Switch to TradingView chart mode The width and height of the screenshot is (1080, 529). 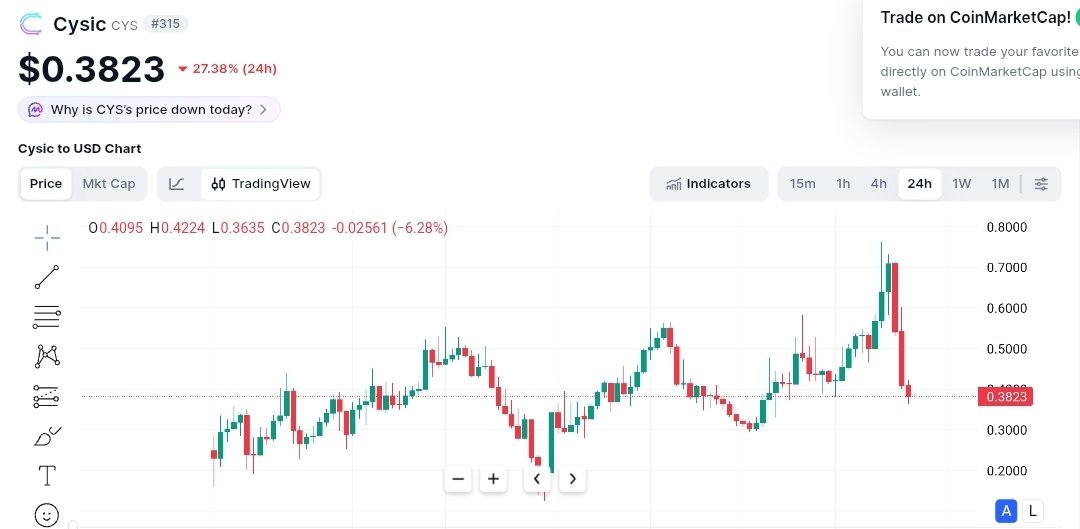261,184
